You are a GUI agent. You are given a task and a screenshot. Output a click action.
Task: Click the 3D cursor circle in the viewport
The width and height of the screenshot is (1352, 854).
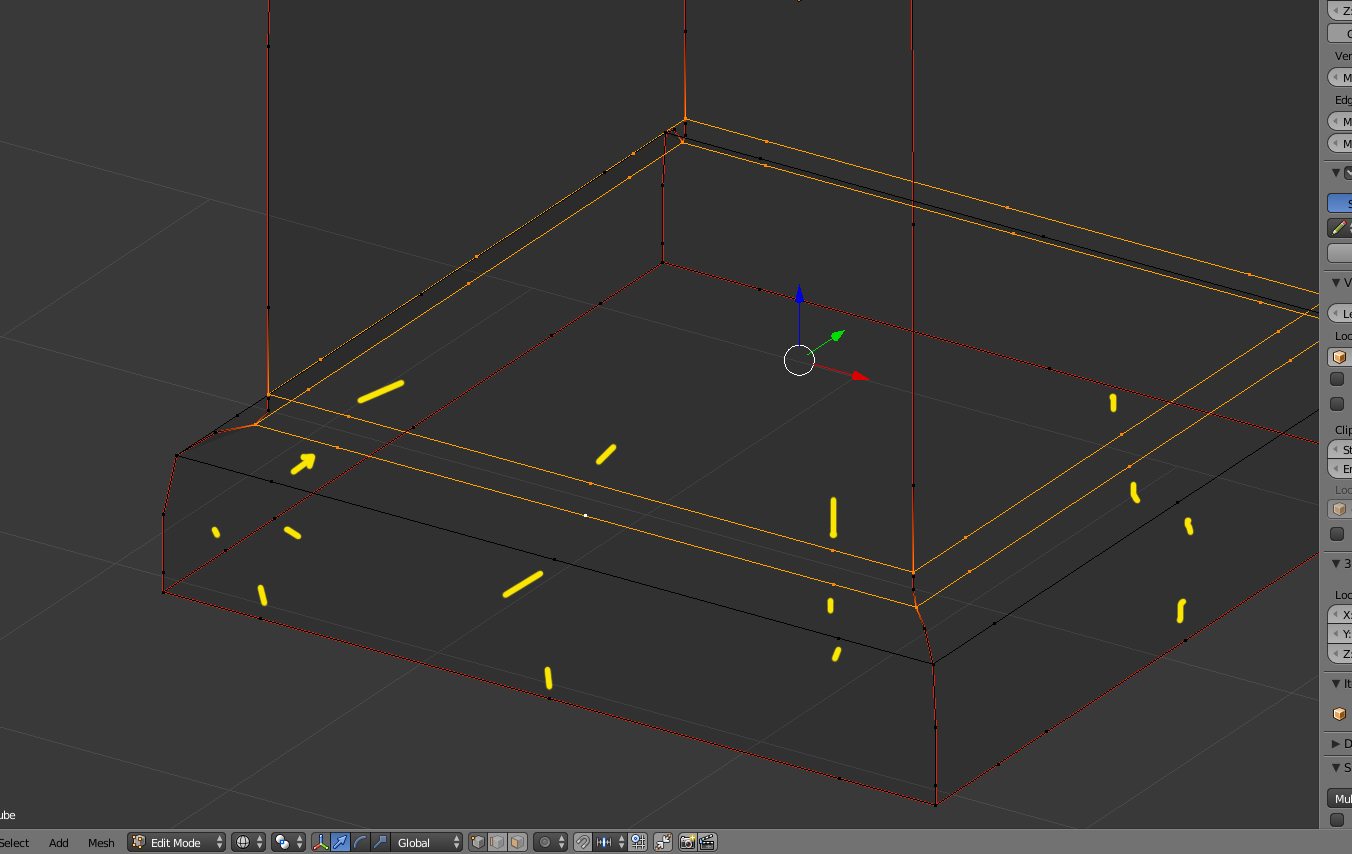(799, 360)
